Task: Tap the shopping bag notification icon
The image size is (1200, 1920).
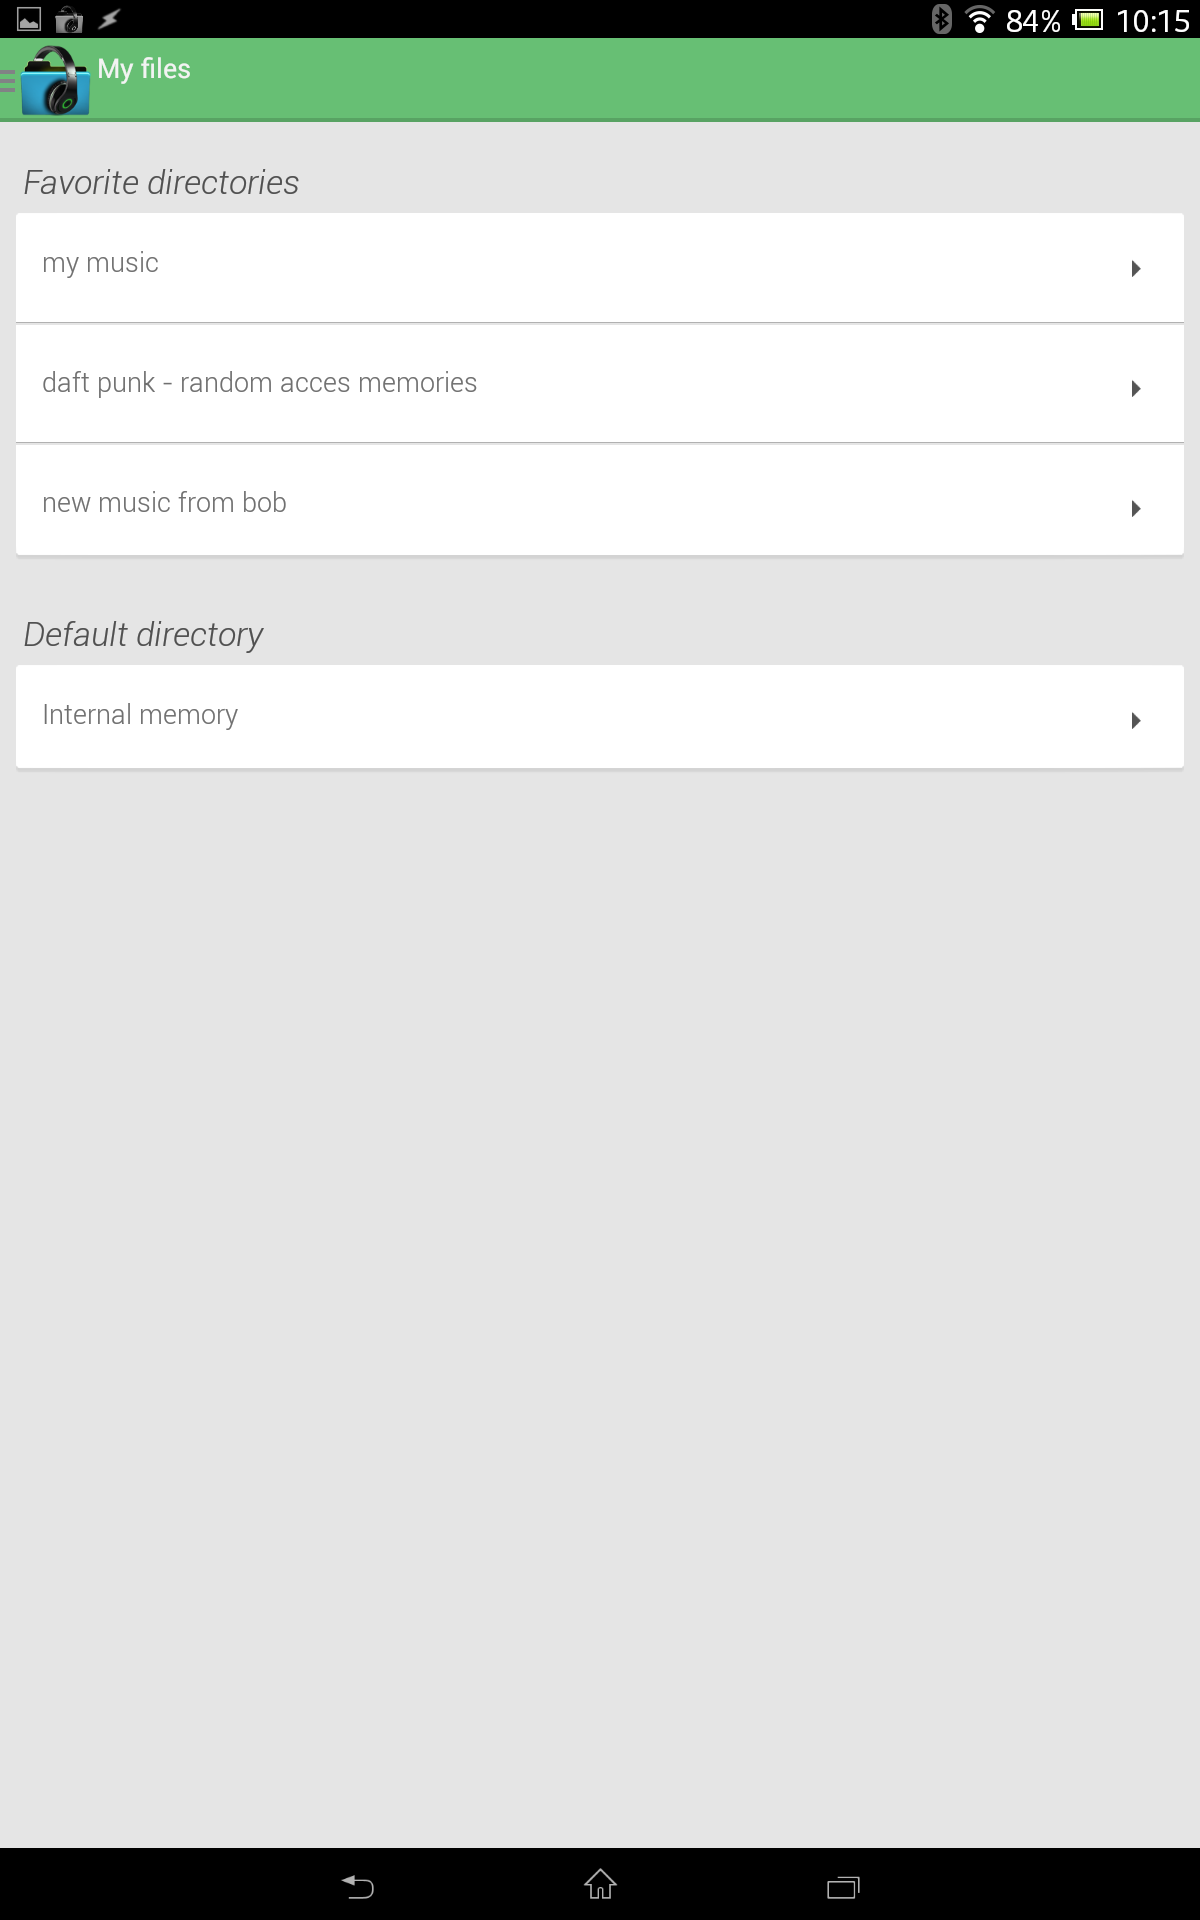Action: 69,19
